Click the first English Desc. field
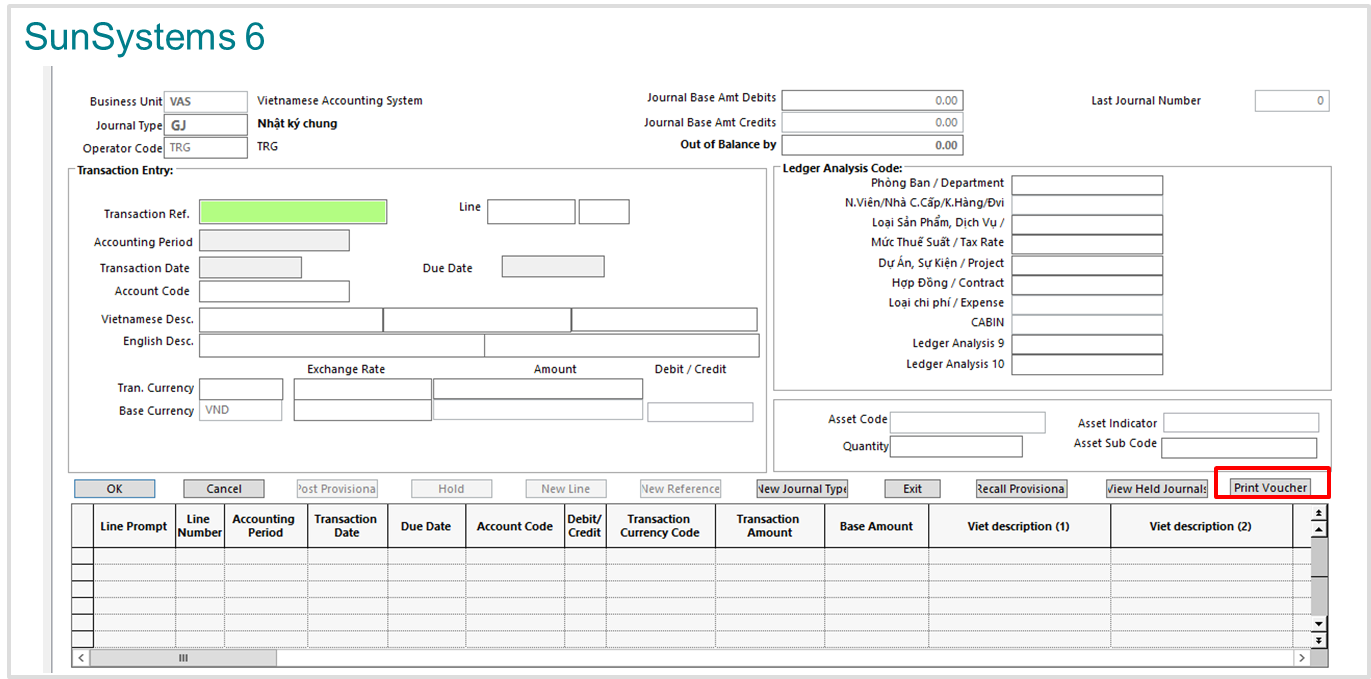The width and height of the screenshot is (1371, 679). tap(342, 345)
